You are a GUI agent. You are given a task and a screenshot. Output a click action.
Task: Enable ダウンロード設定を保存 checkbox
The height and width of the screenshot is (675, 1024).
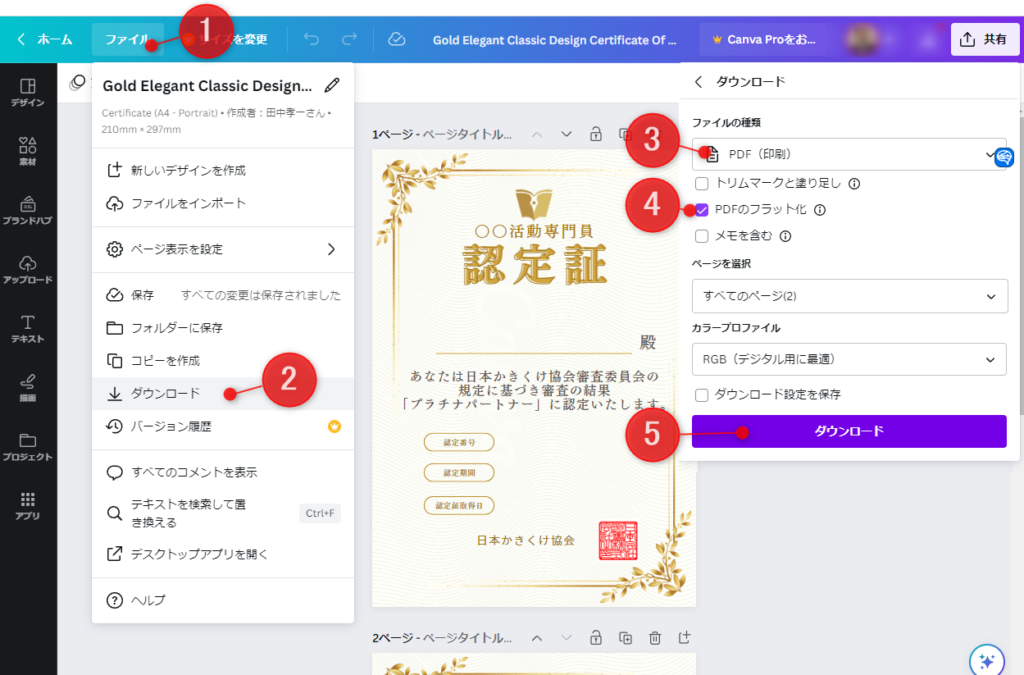[x=702, y=394]
